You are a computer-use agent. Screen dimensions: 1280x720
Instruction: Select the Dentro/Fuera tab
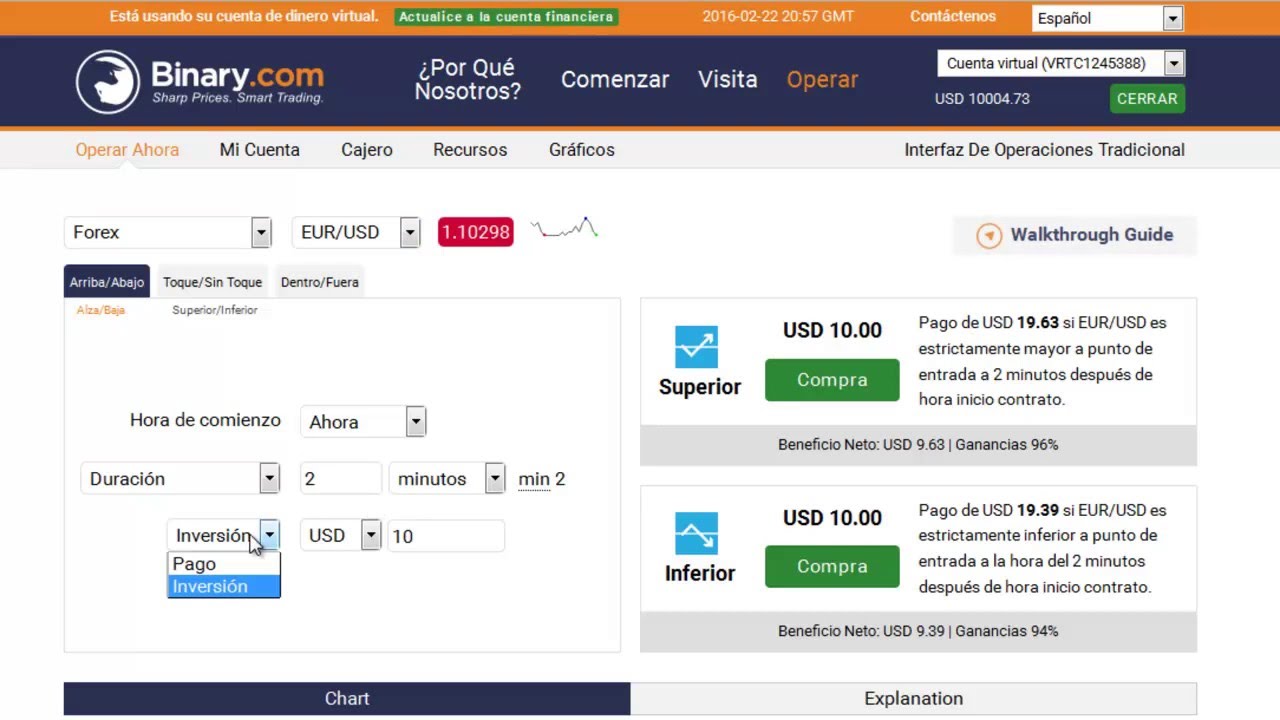click(x=320, y=282)
